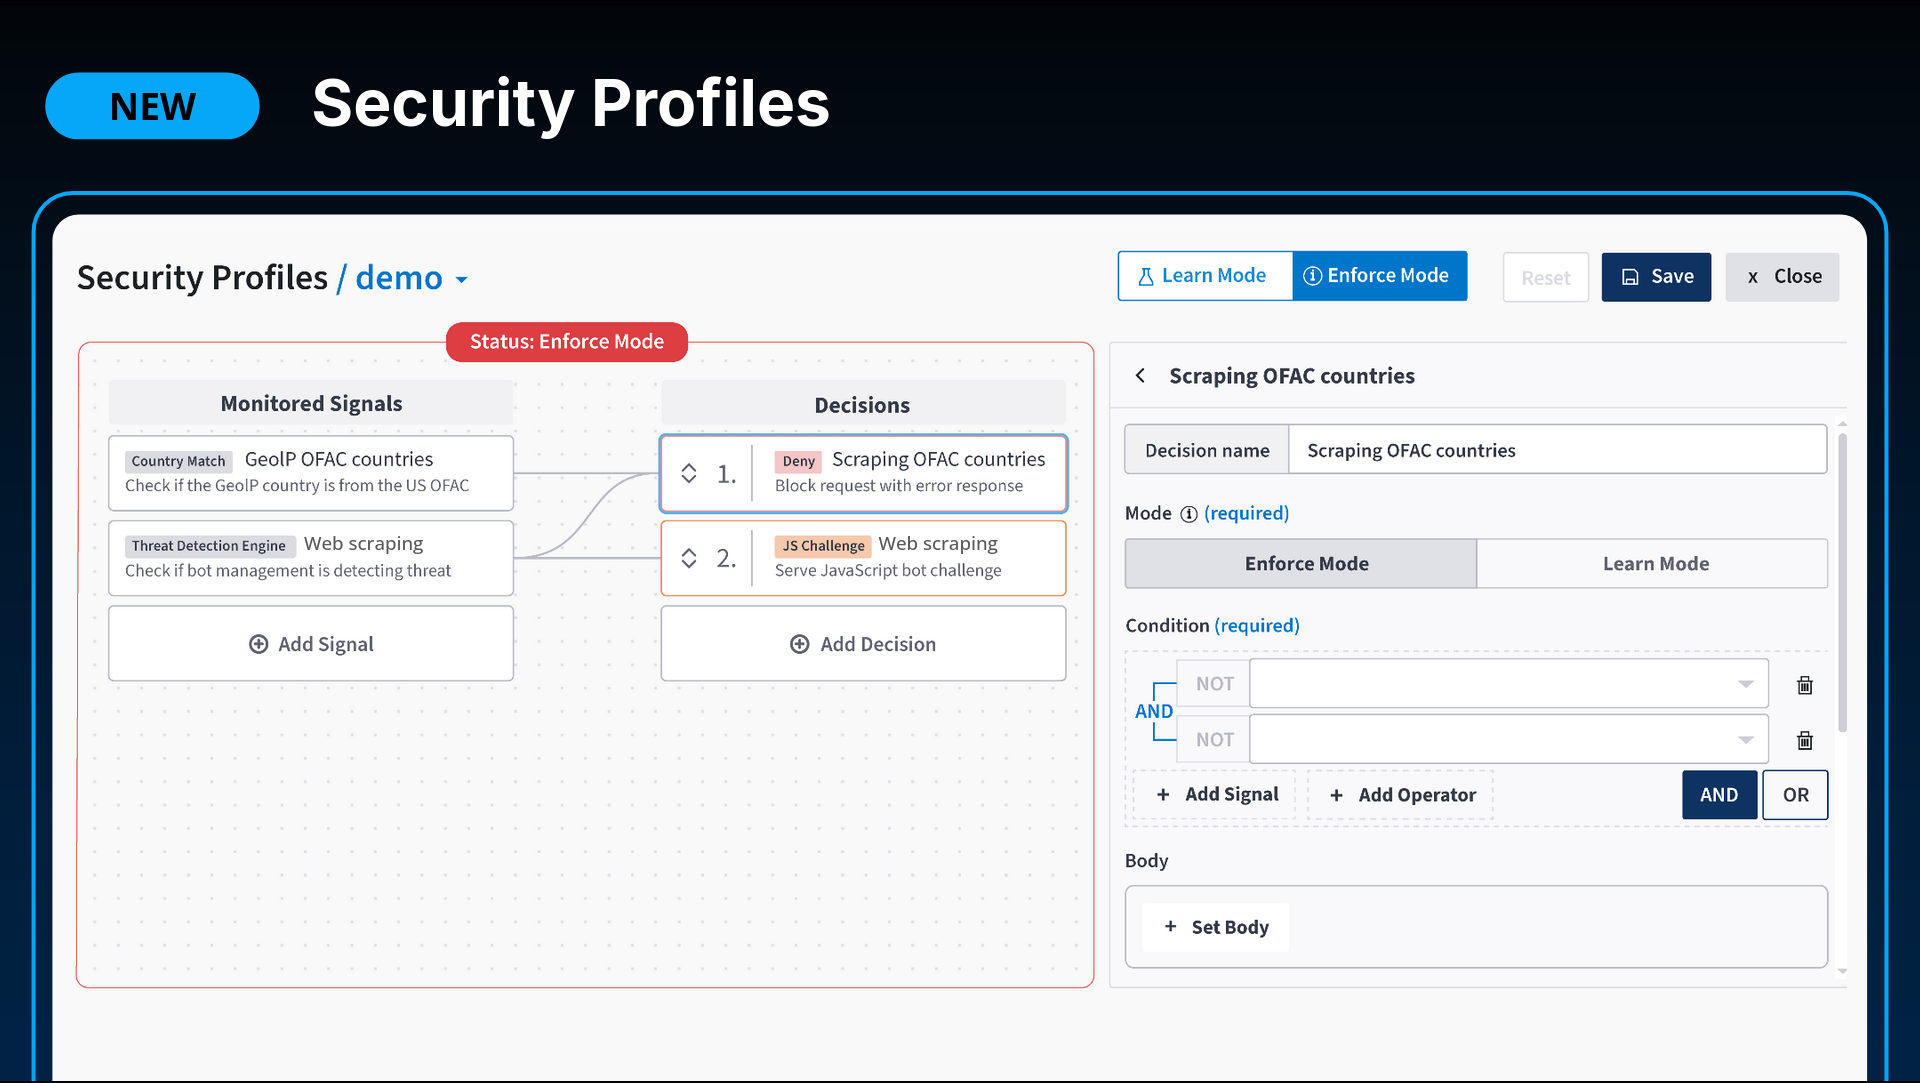This screenshot has height=1083, width=1920.
Task: Click the JS Challenge tag
Action: pyautogui.click(x=823, y=546)
